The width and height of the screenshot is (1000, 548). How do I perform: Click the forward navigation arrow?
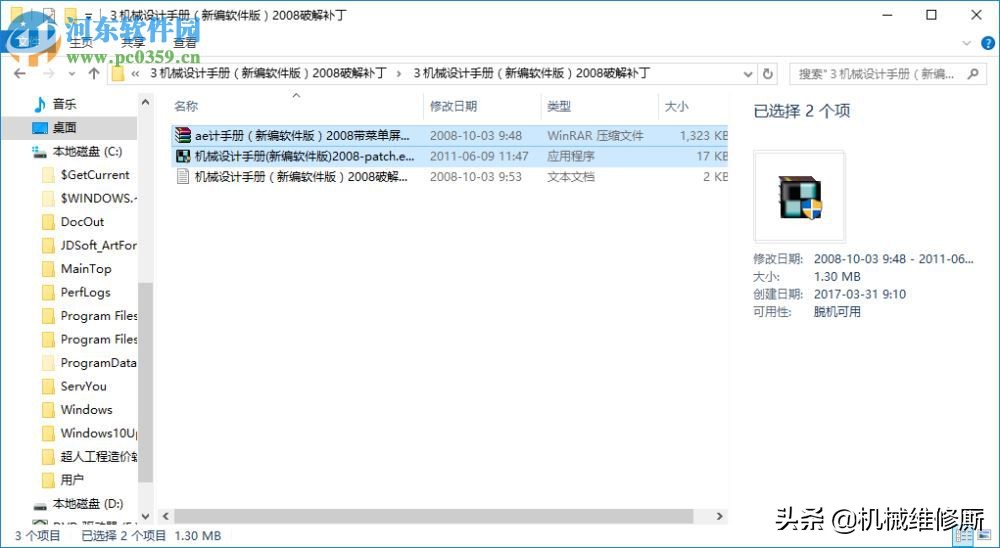tap(48, 73)
